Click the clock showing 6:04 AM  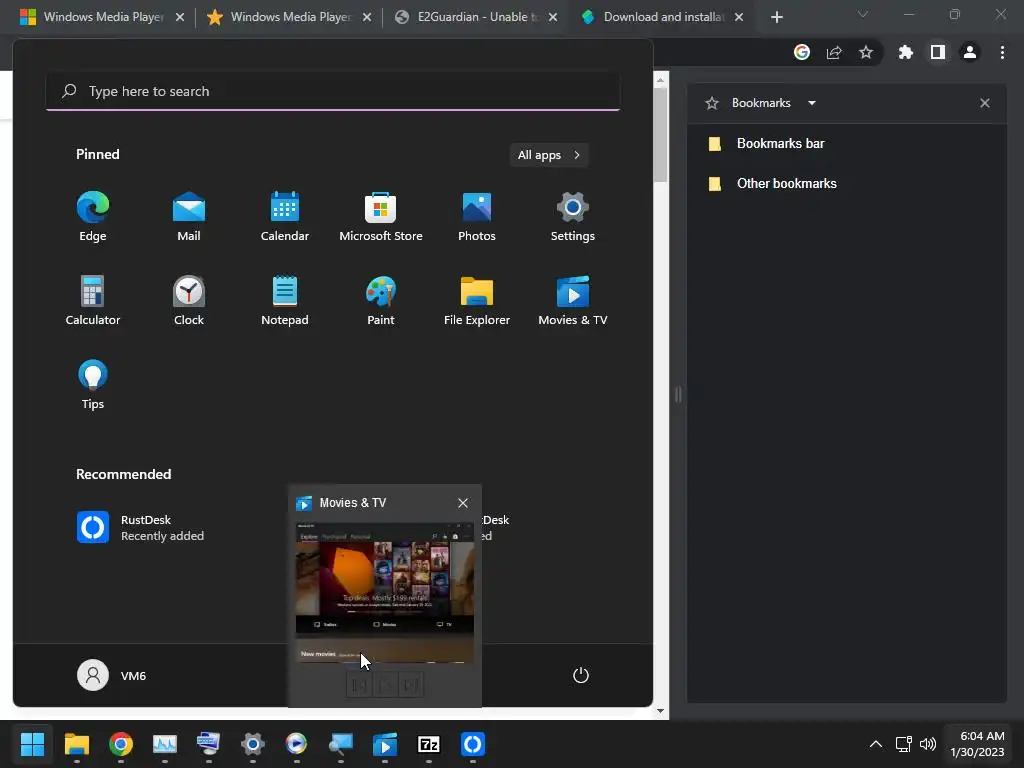click(x=977, y=744)
